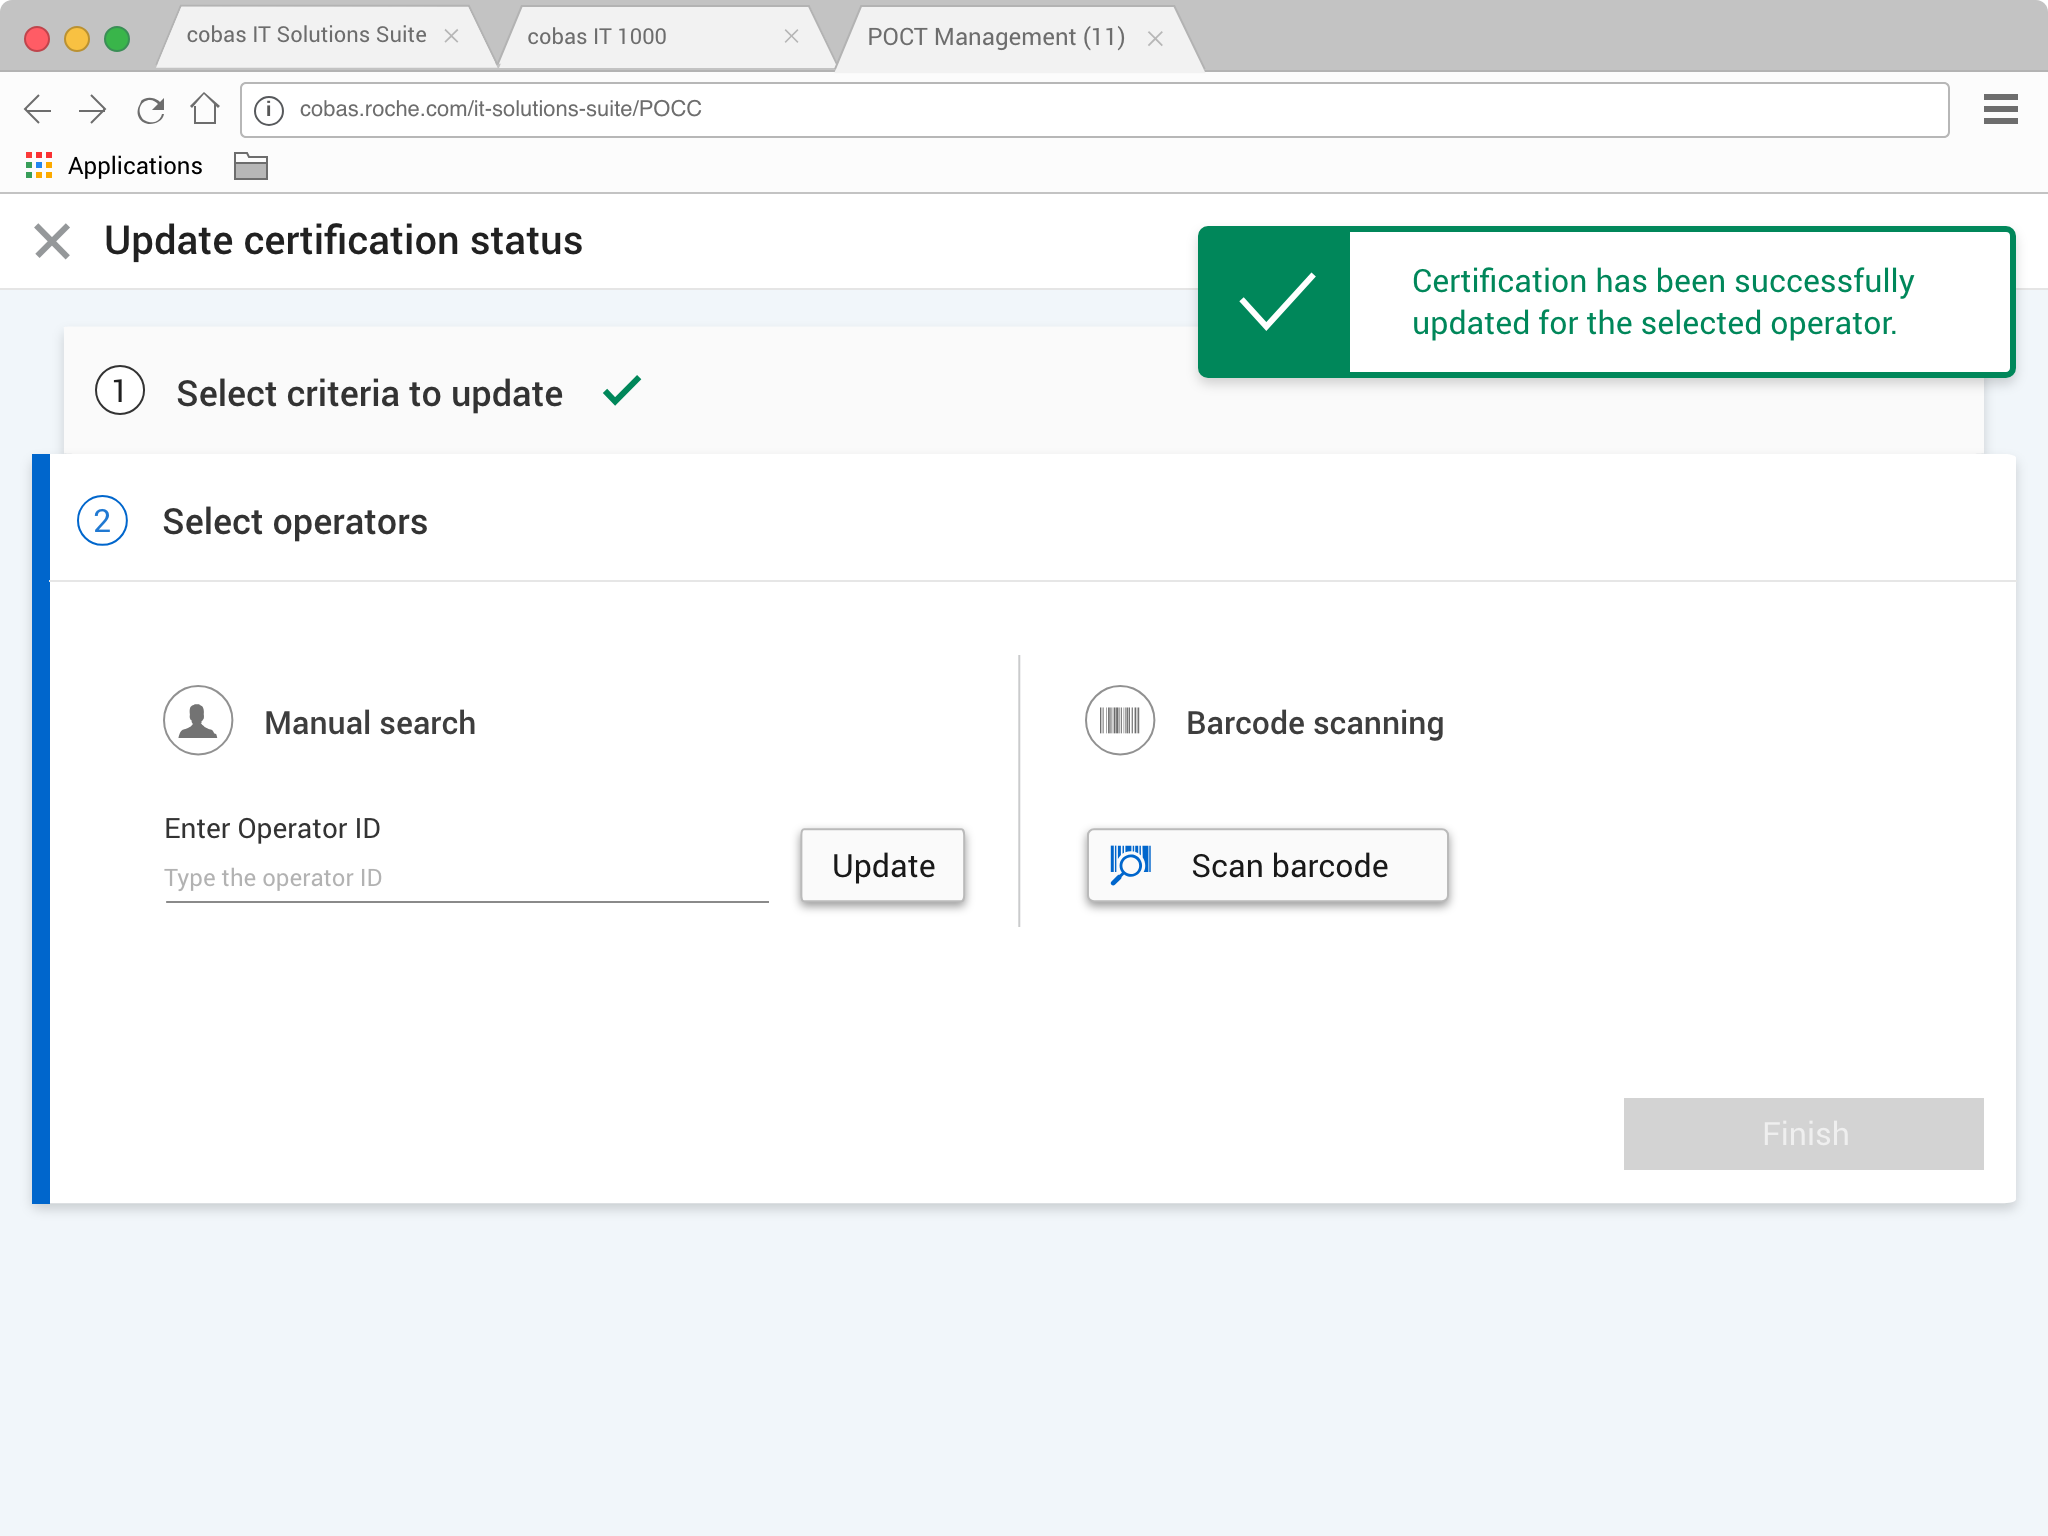Click the site info icon in the address bar
The image size is (2048, 1536).
coord(269,110)
